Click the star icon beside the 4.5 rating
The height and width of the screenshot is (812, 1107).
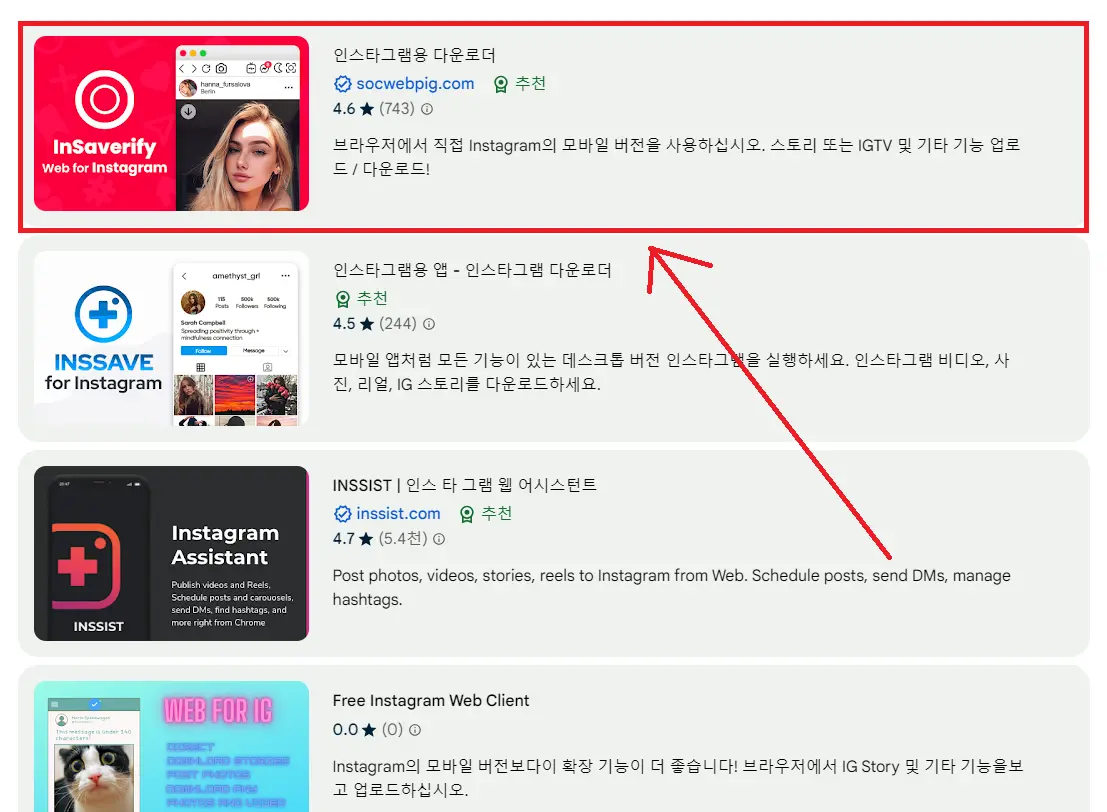[368, 323]
